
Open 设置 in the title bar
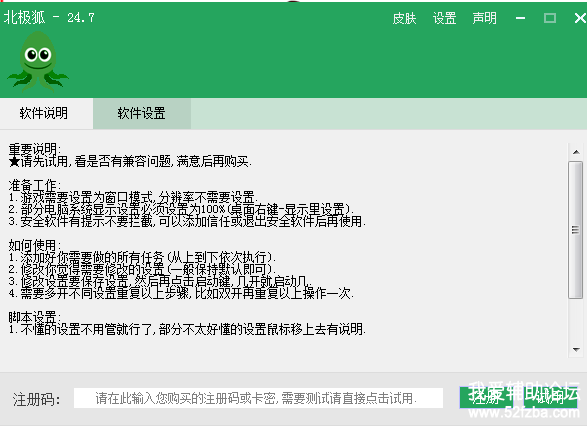tap(444, 18)
